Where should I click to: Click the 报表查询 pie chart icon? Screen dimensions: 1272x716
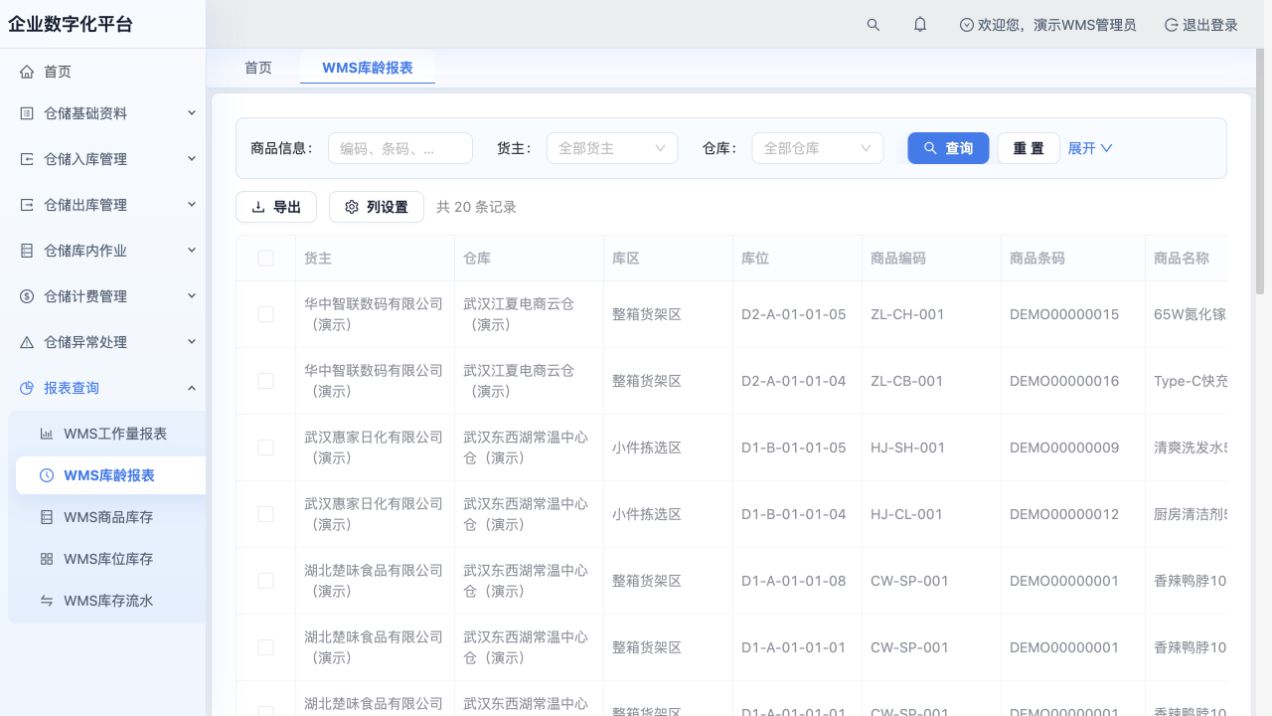[x=27, y=388]
